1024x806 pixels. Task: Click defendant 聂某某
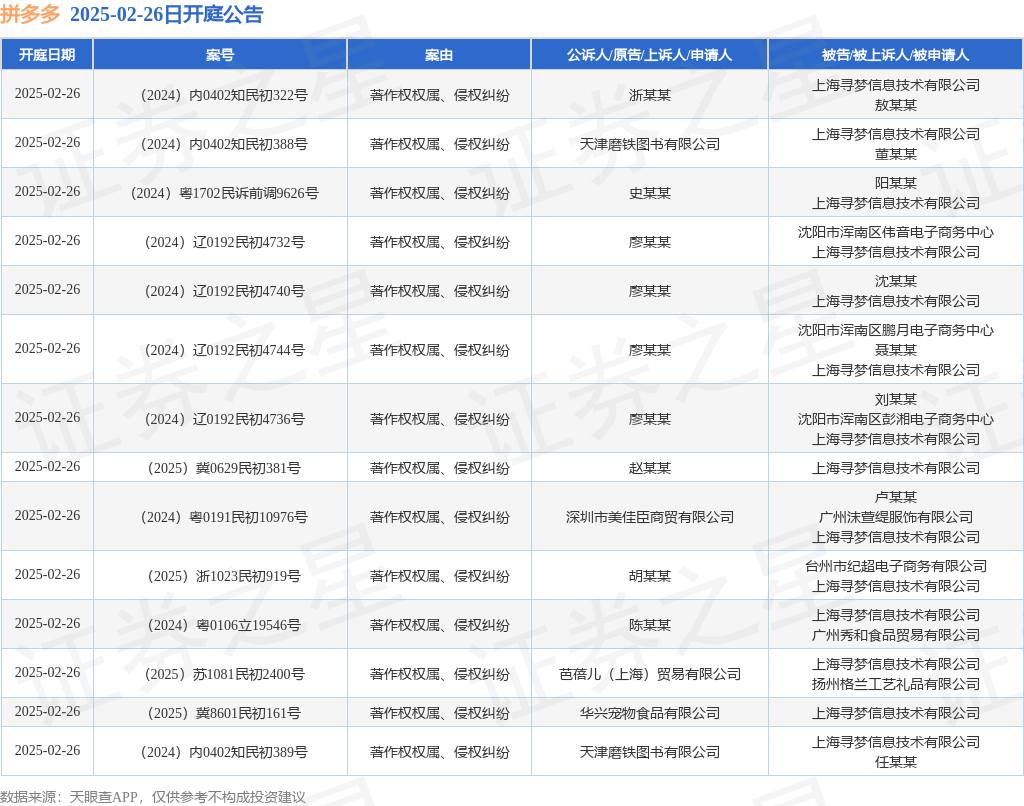(x=896, y=350)
